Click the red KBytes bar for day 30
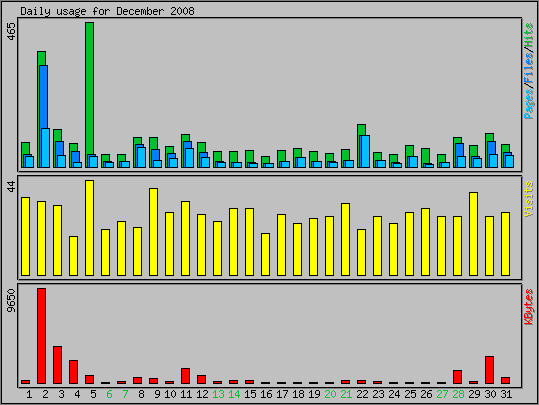Viewport: 539px width, 405px height. point(489,370)
